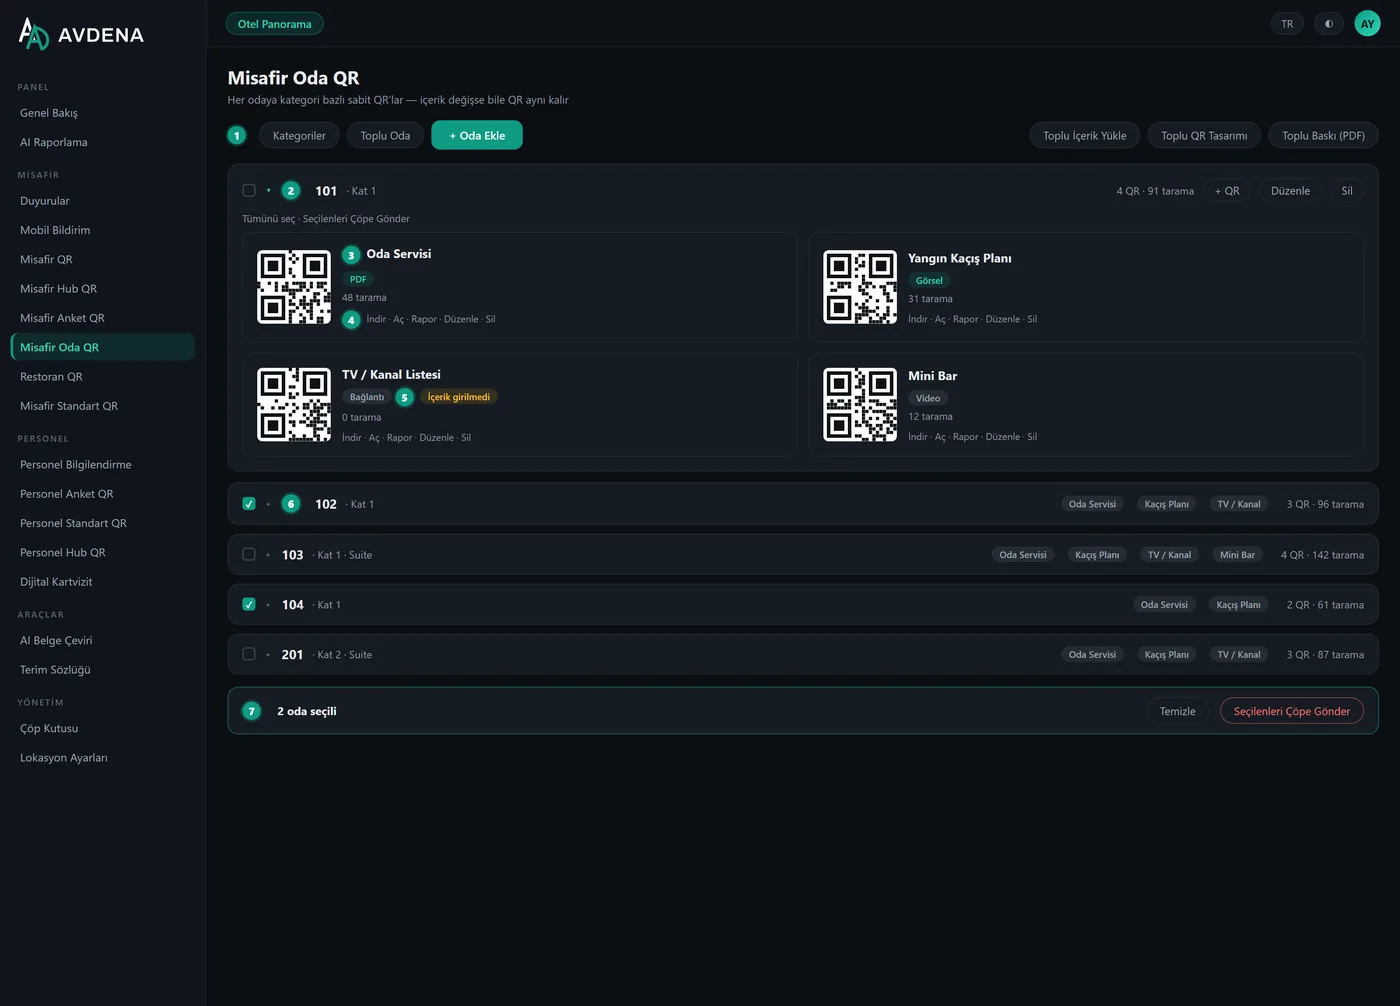Click the Tümünü seç link
Image resolution: width=1400 pixels, height=1006 pixels.
(x=269, y=219)
